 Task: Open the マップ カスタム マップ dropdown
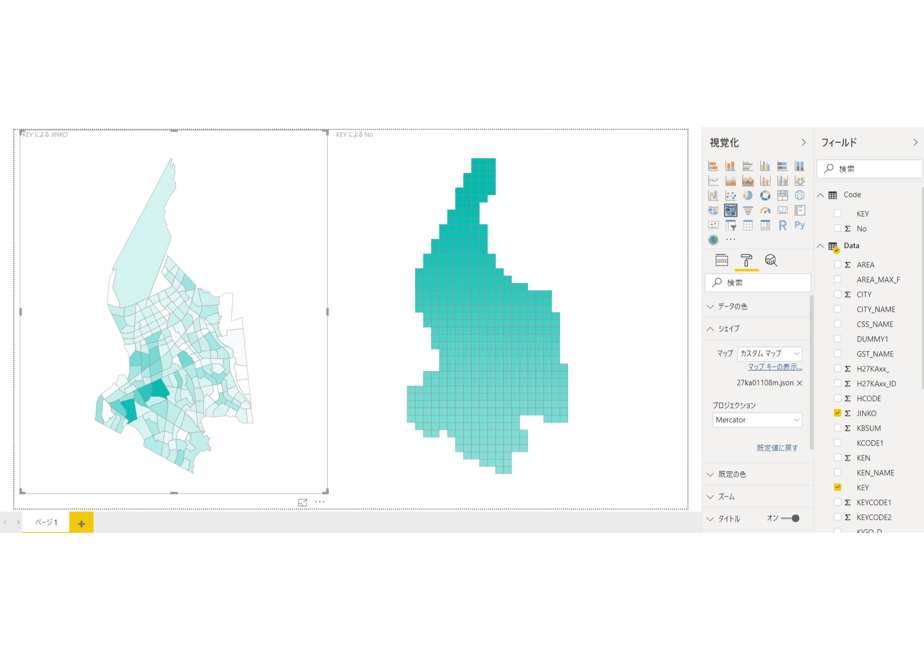coord(770,354)
